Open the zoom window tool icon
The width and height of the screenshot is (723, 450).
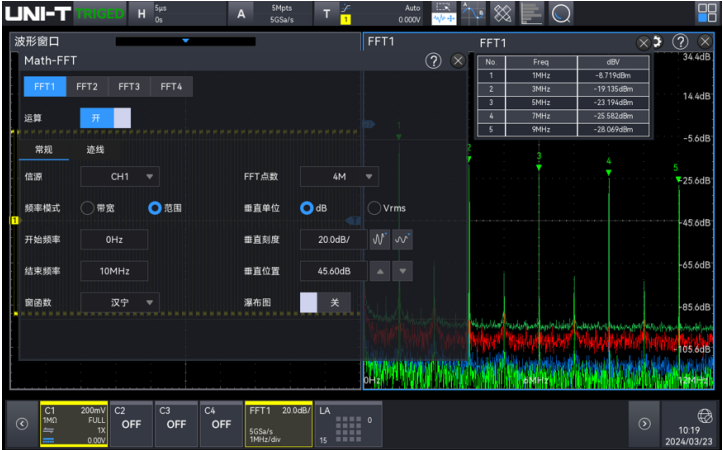coord(442,13)
